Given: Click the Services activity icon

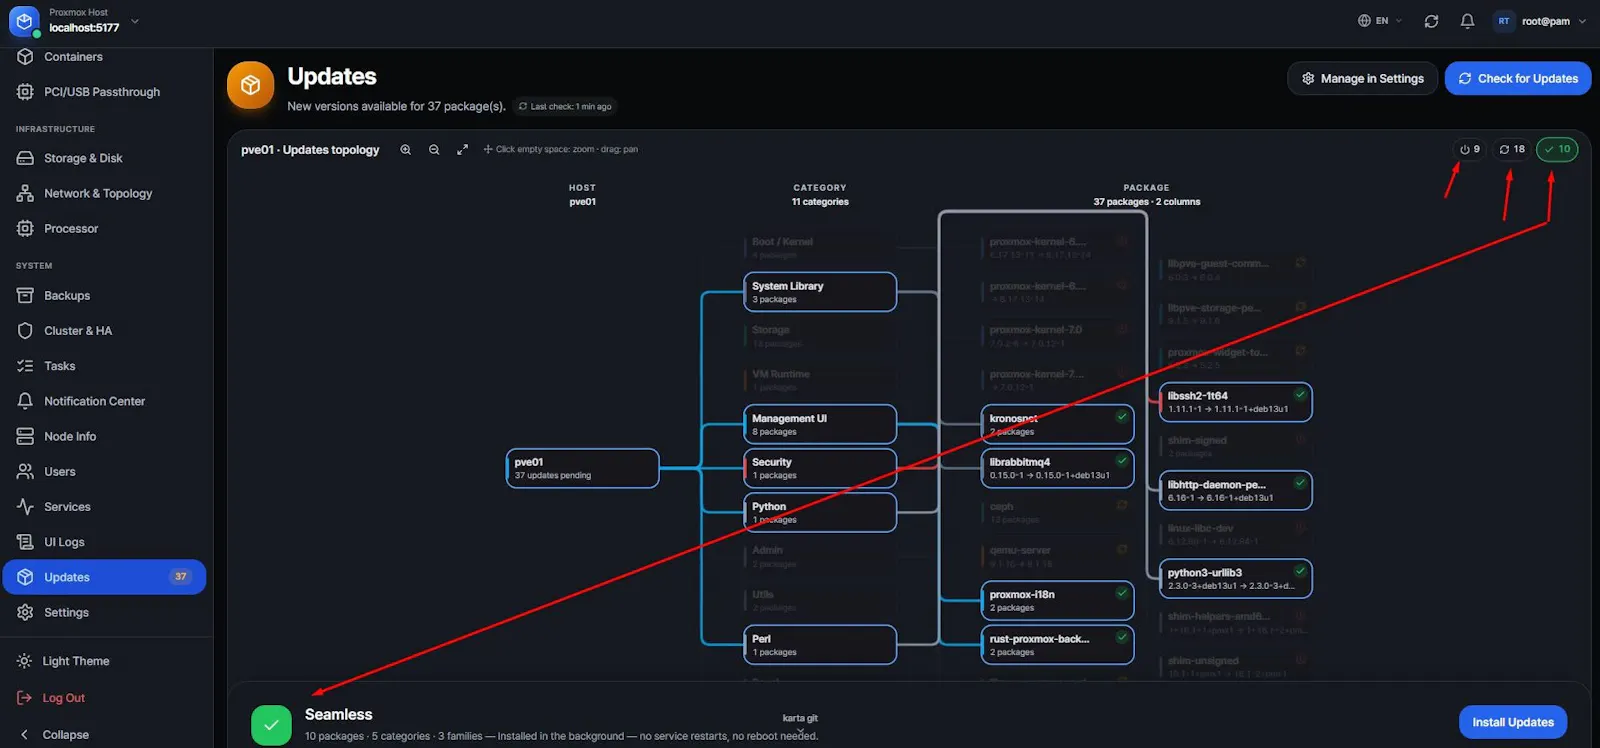Looking at the screenshot, I should point(25,507).
